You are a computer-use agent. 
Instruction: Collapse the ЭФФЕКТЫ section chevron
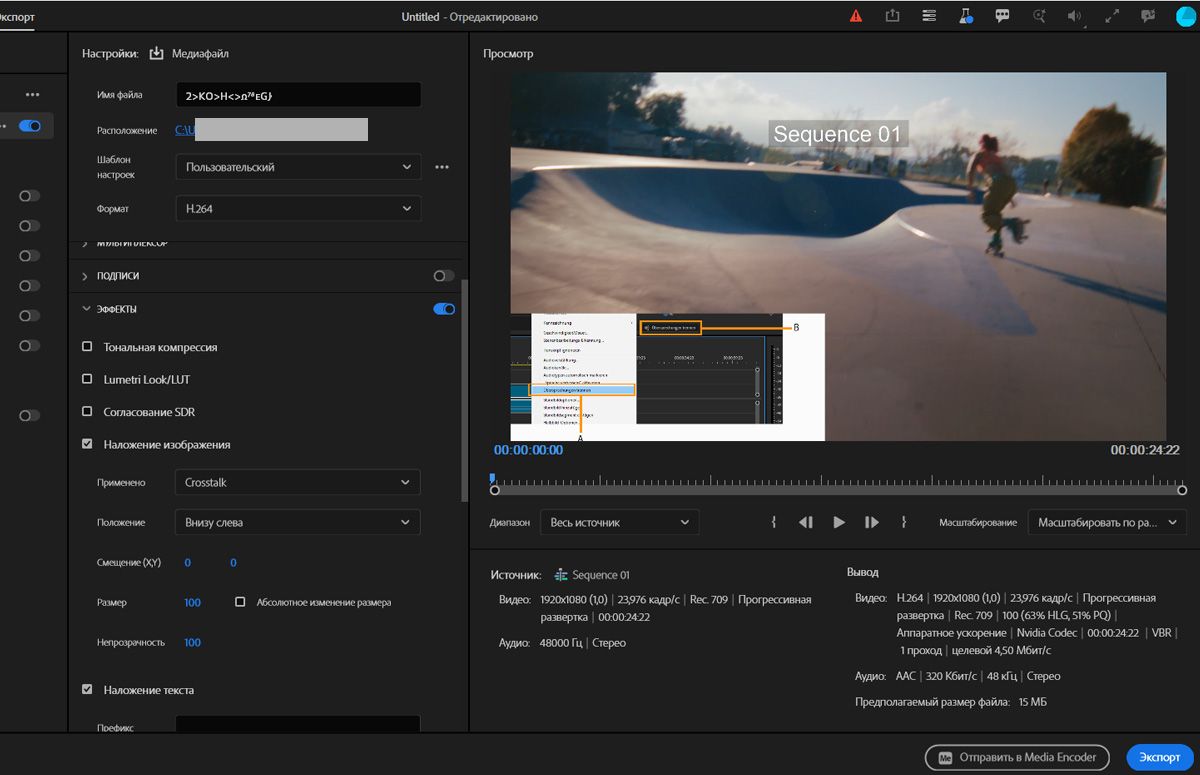[x=86, y=309]
